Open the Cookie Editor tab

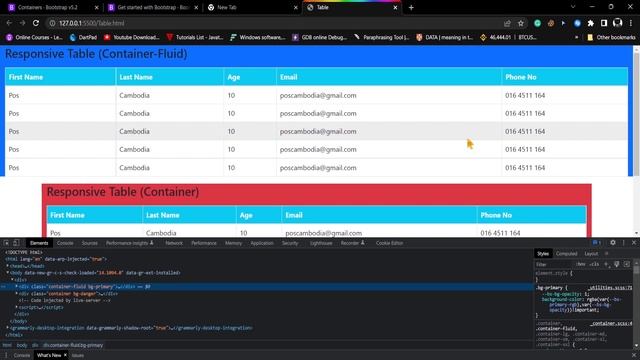[389, 243]
